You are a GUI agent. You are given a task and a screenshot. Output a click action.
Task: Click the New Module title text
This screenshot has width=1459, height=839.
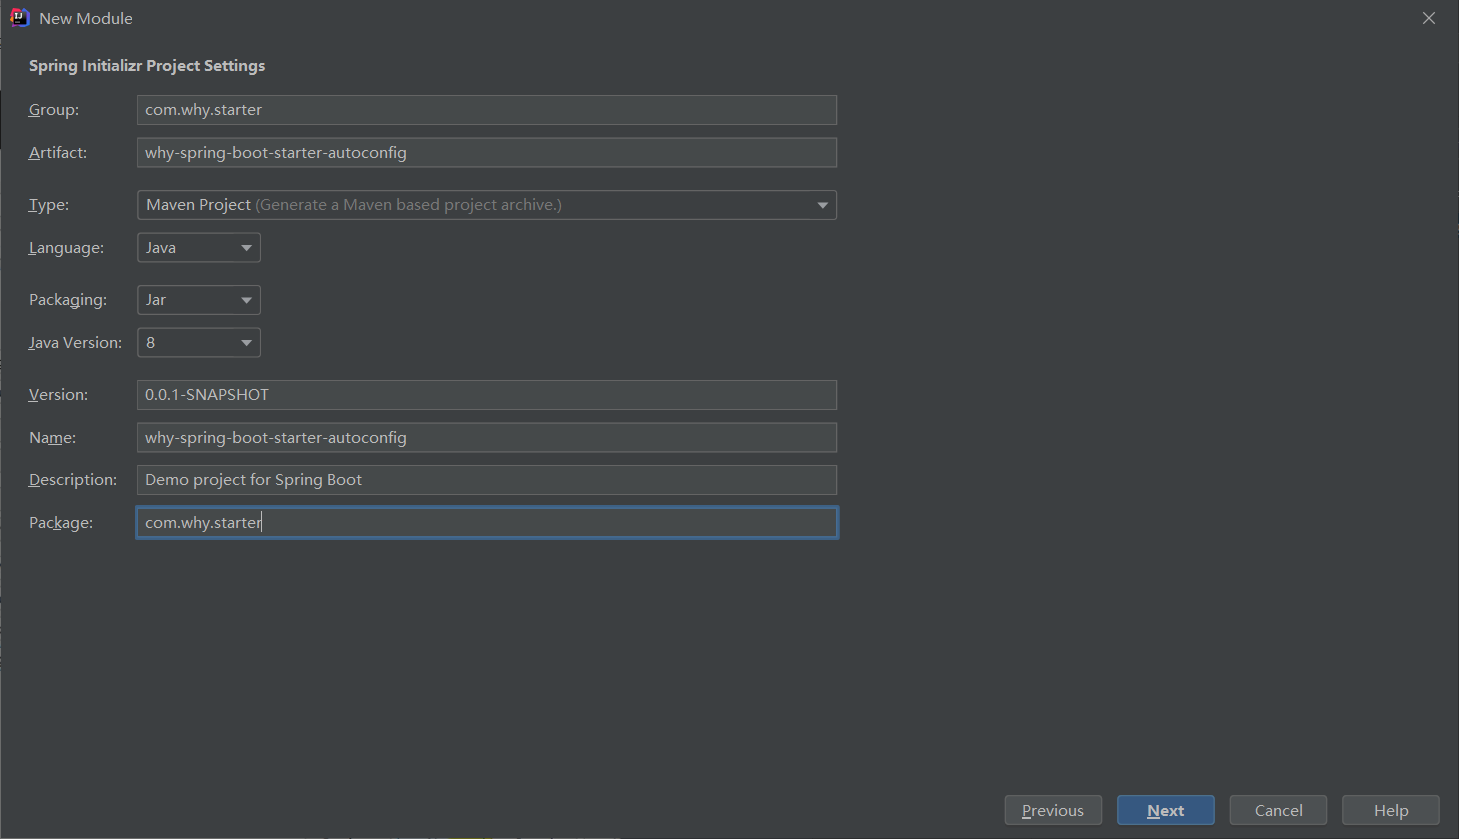tap(86, 19)
